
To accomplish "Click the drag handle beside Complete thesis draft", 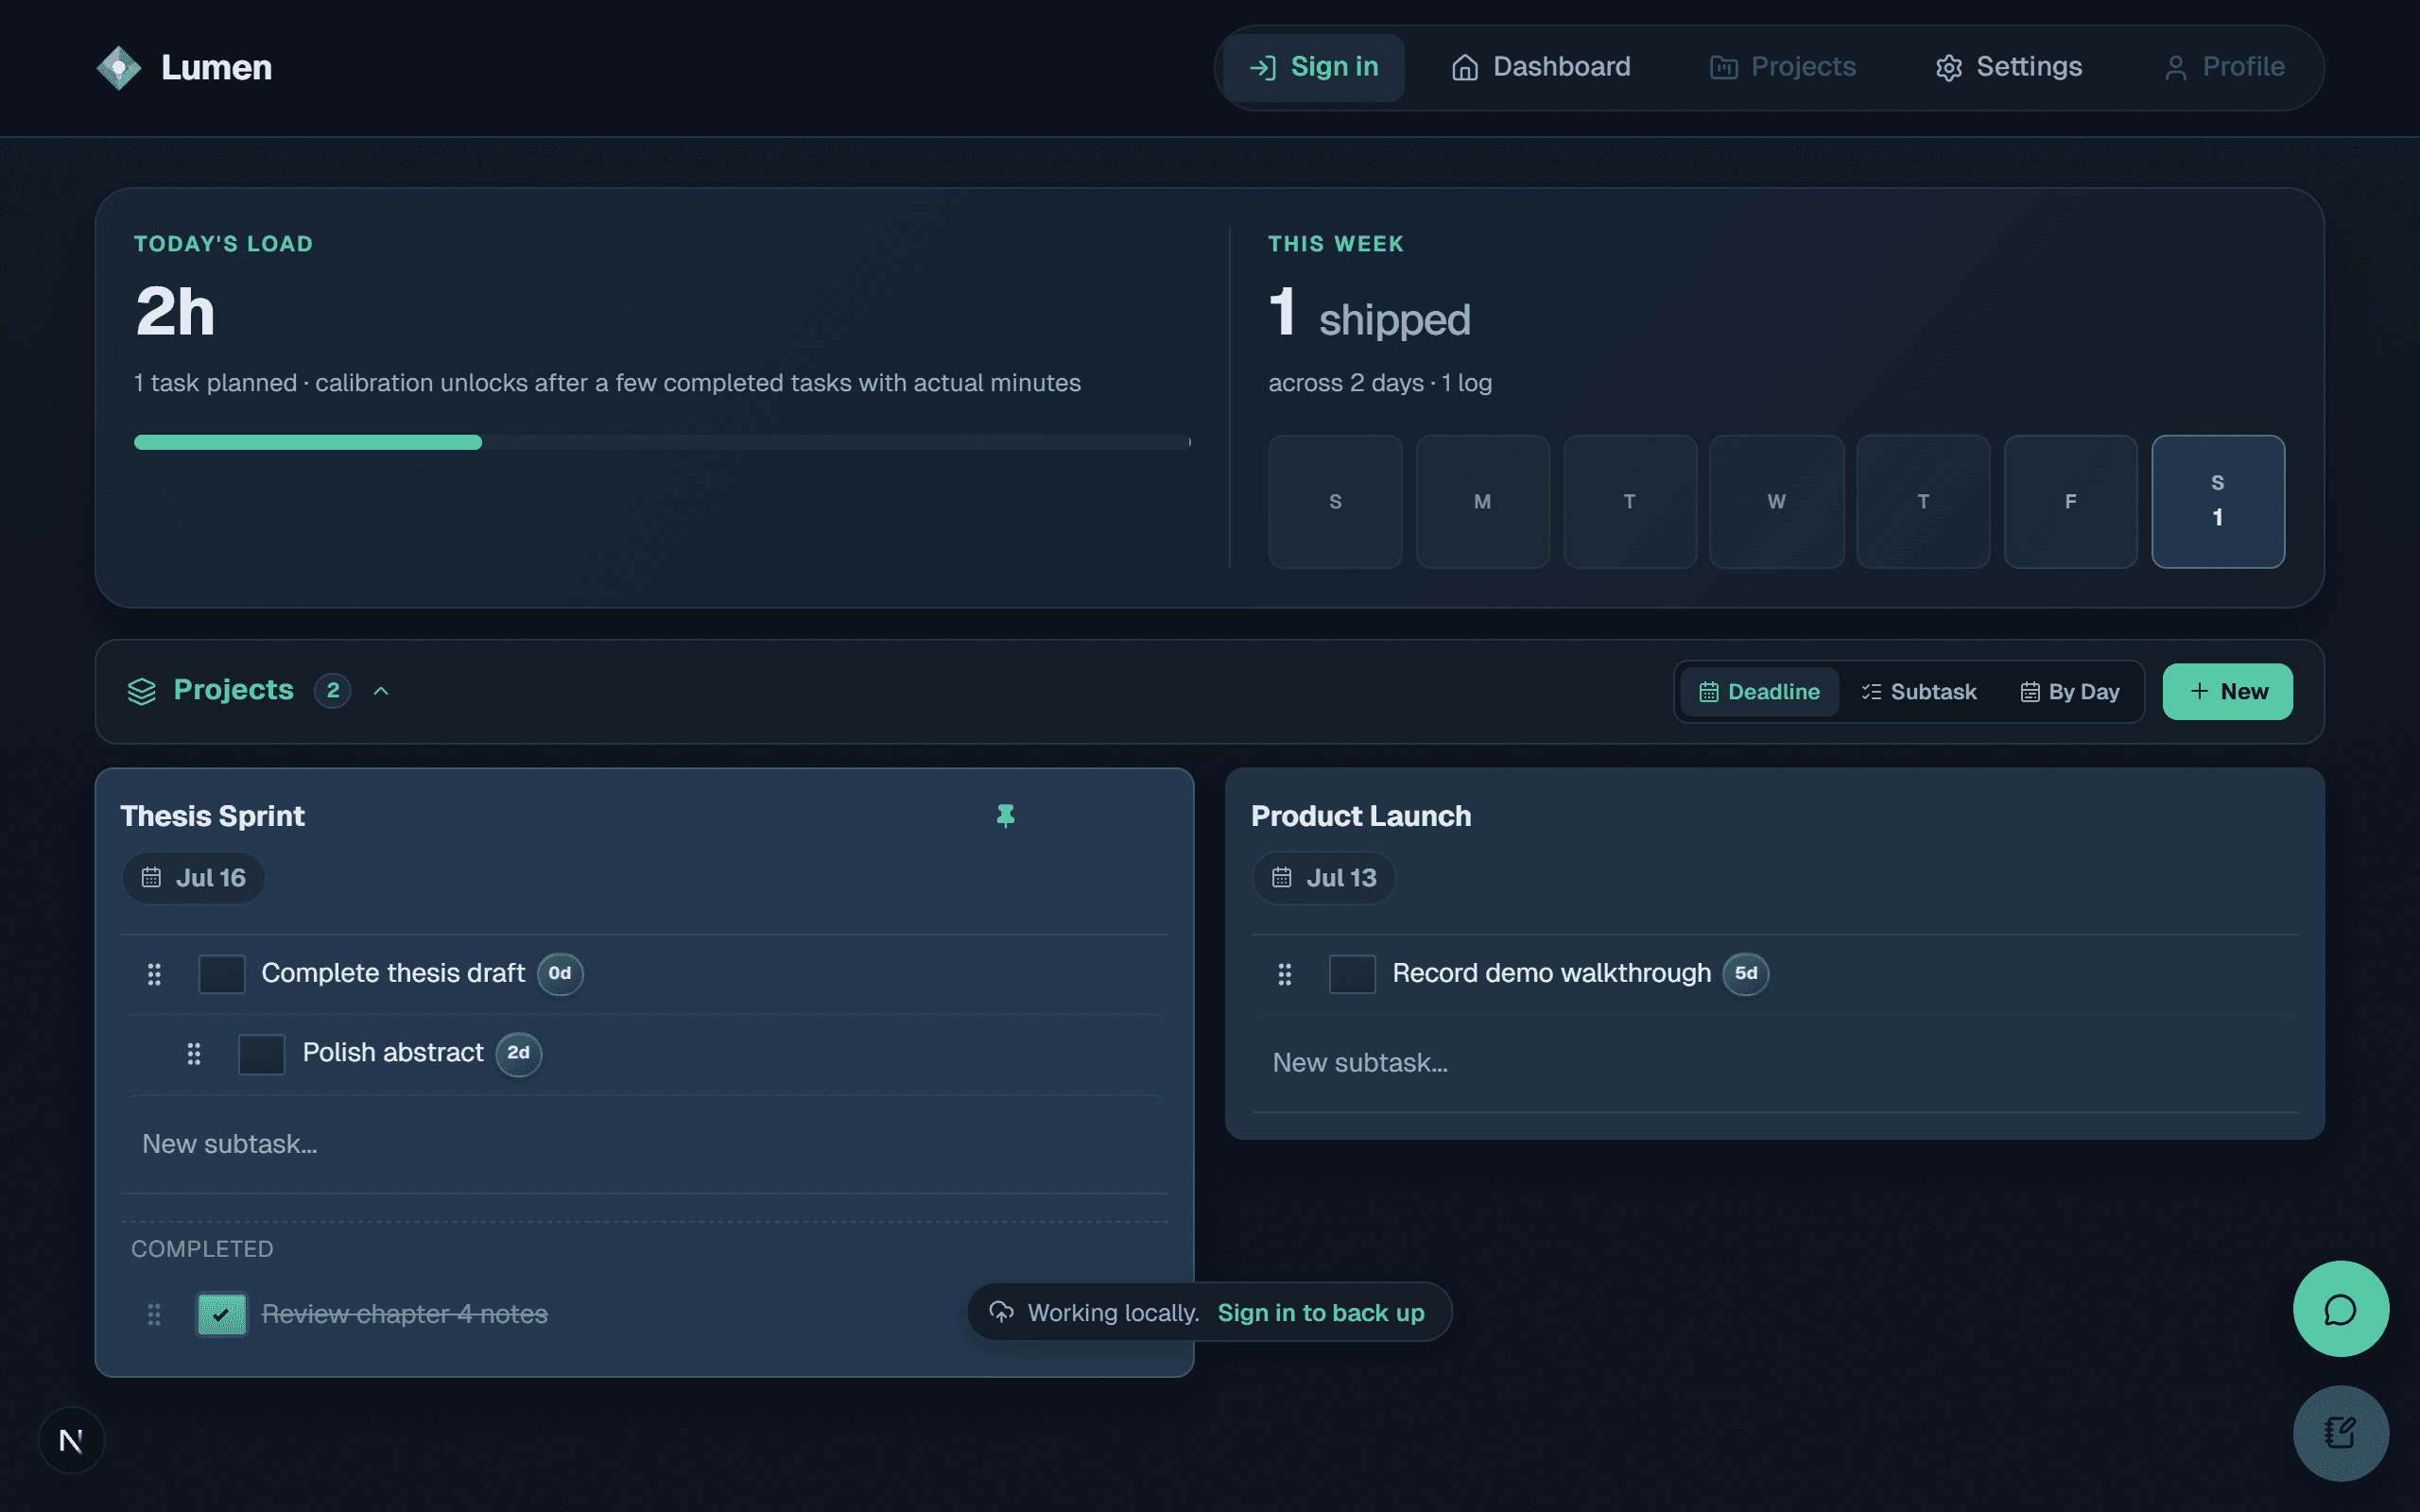I will 154,974.
